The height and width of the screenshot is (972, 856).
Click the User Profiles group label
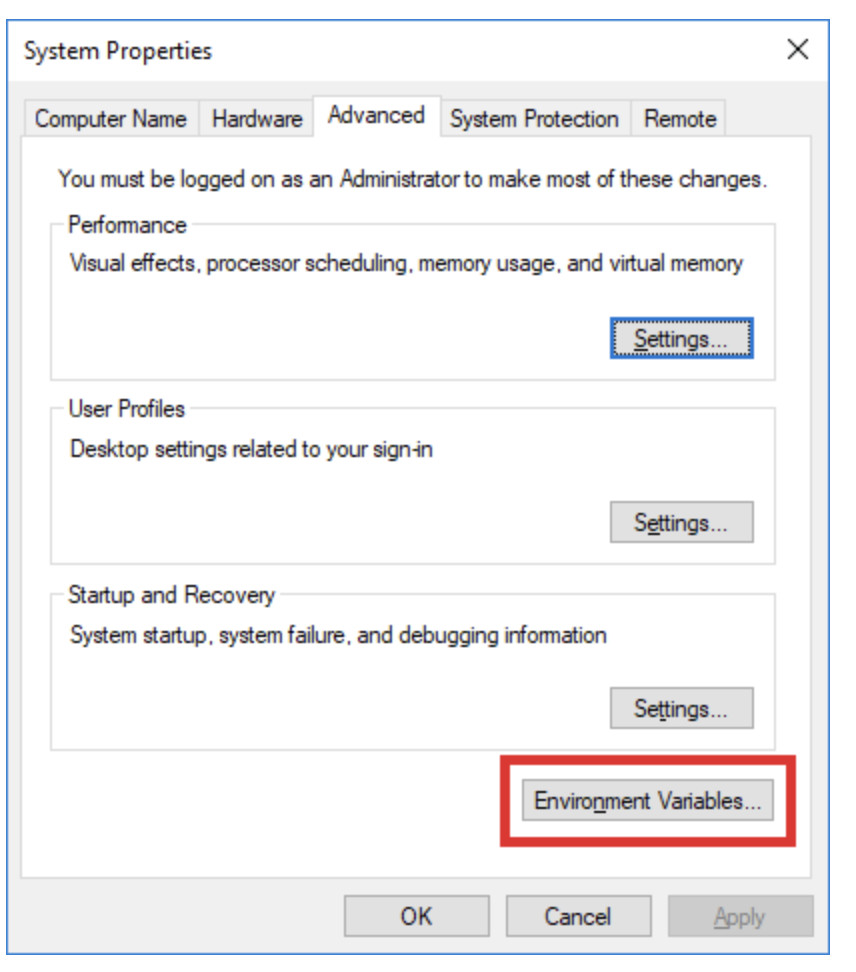pos(126,409)
